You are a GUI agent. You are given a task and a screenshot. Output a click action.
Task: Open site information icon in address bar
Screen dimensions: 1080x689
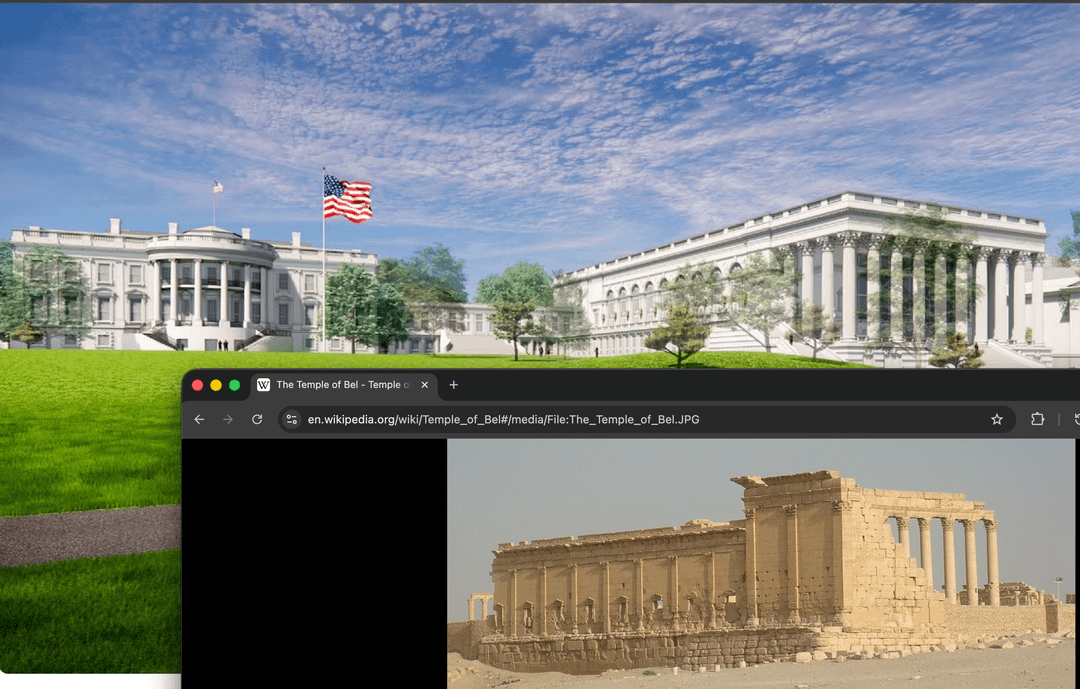(291, 419)
